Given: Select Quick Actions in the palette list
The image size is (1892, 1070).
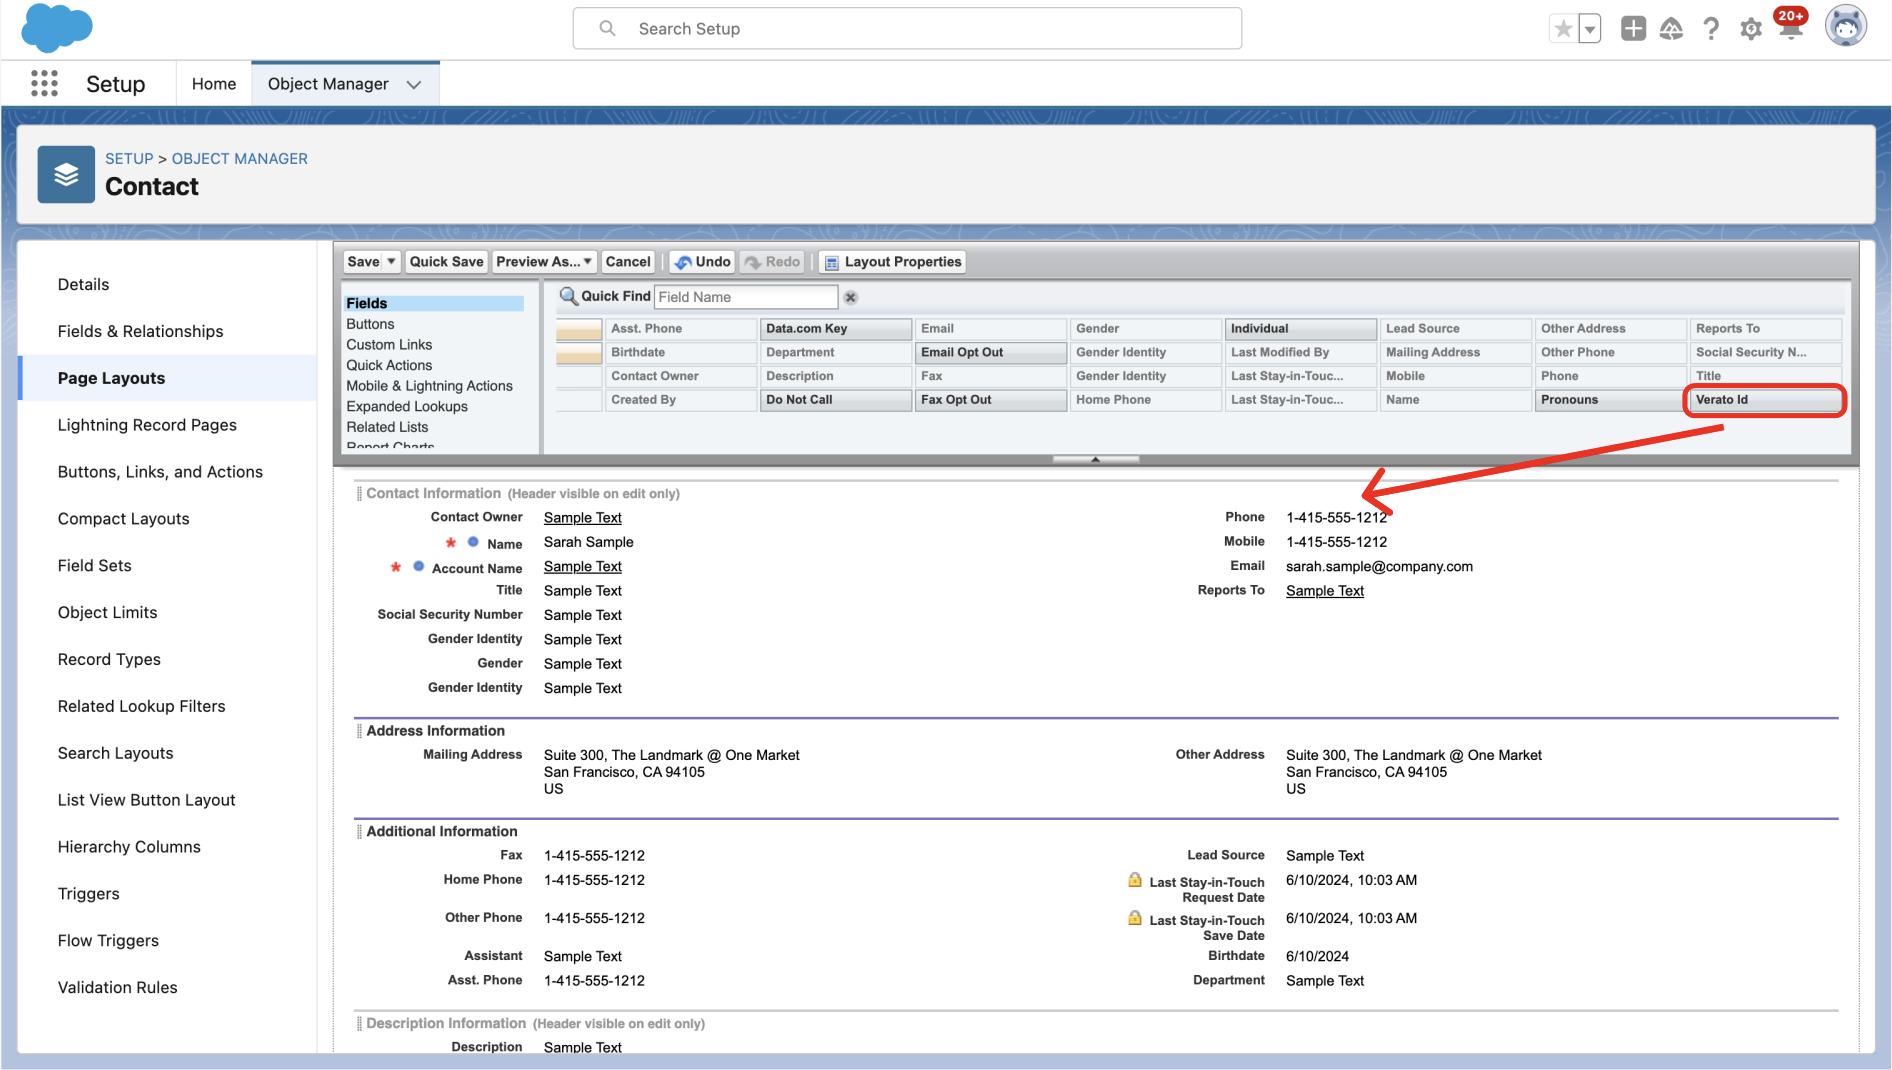Looking at the screenshot, I should [389, 366].
